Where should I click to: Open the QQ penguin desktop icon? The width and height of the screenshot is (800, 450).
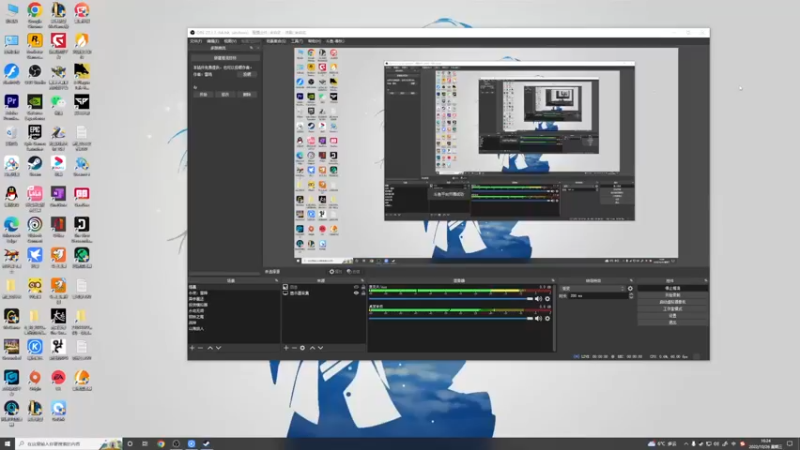11,197
